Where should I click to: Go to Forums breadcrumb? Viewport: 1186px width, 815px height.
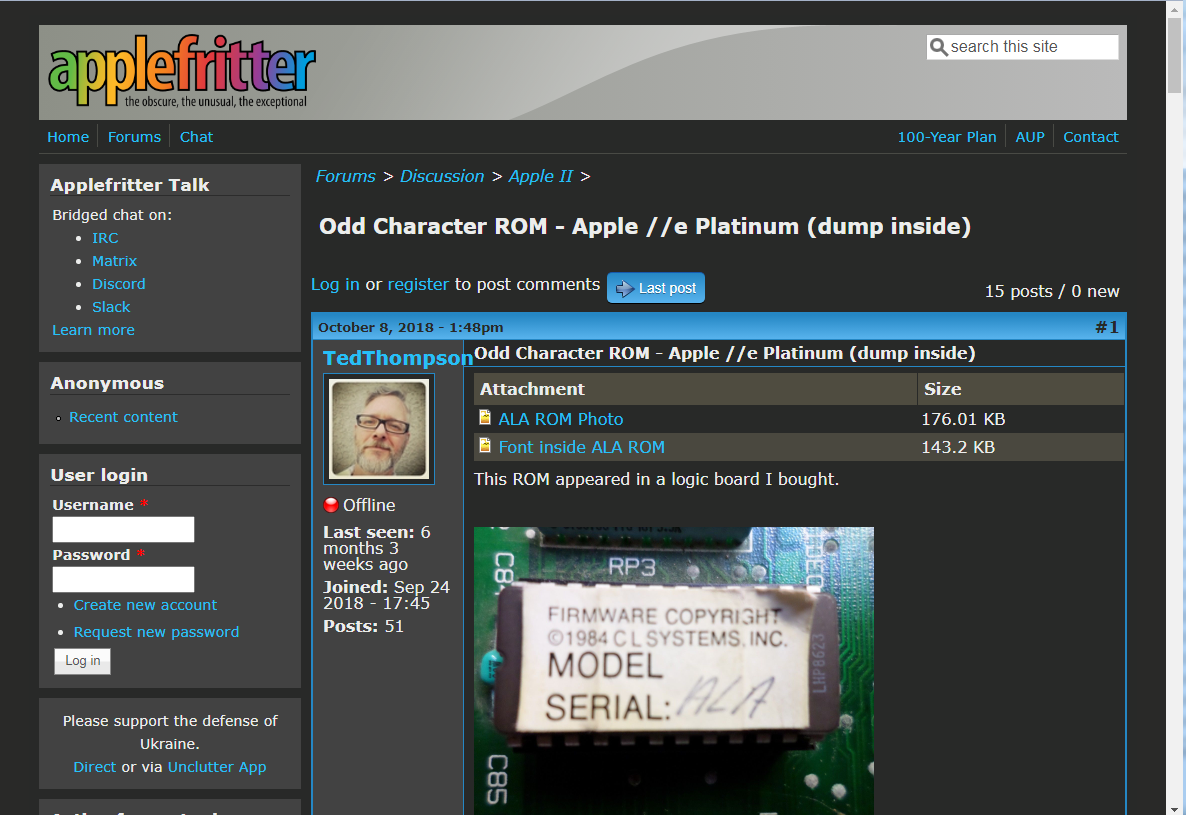(x=345, y=176)
